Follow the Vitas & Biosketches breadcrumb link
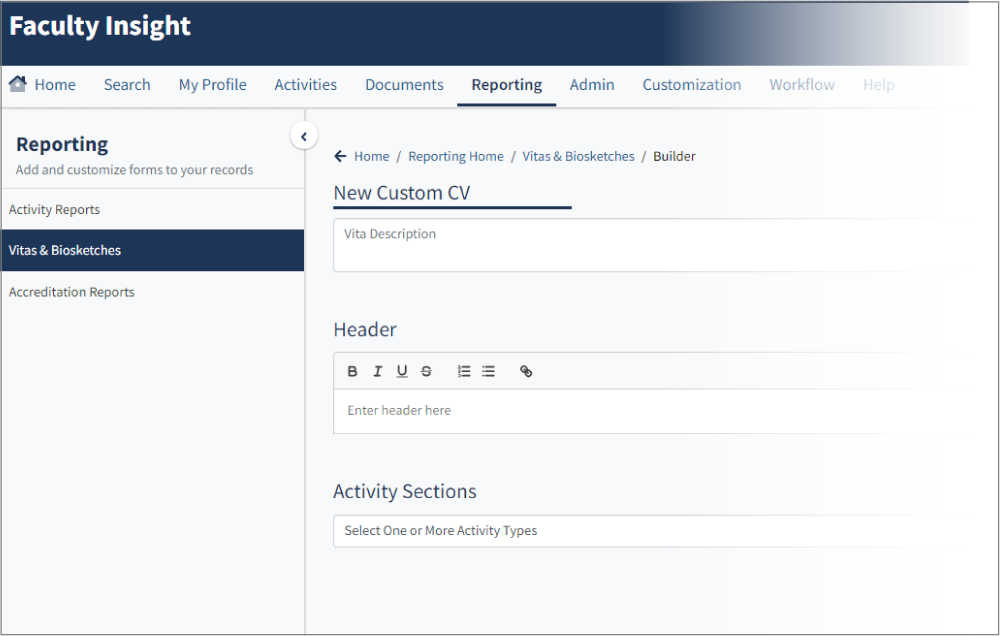The image size is (1000, 636). [x=578, y=156]
